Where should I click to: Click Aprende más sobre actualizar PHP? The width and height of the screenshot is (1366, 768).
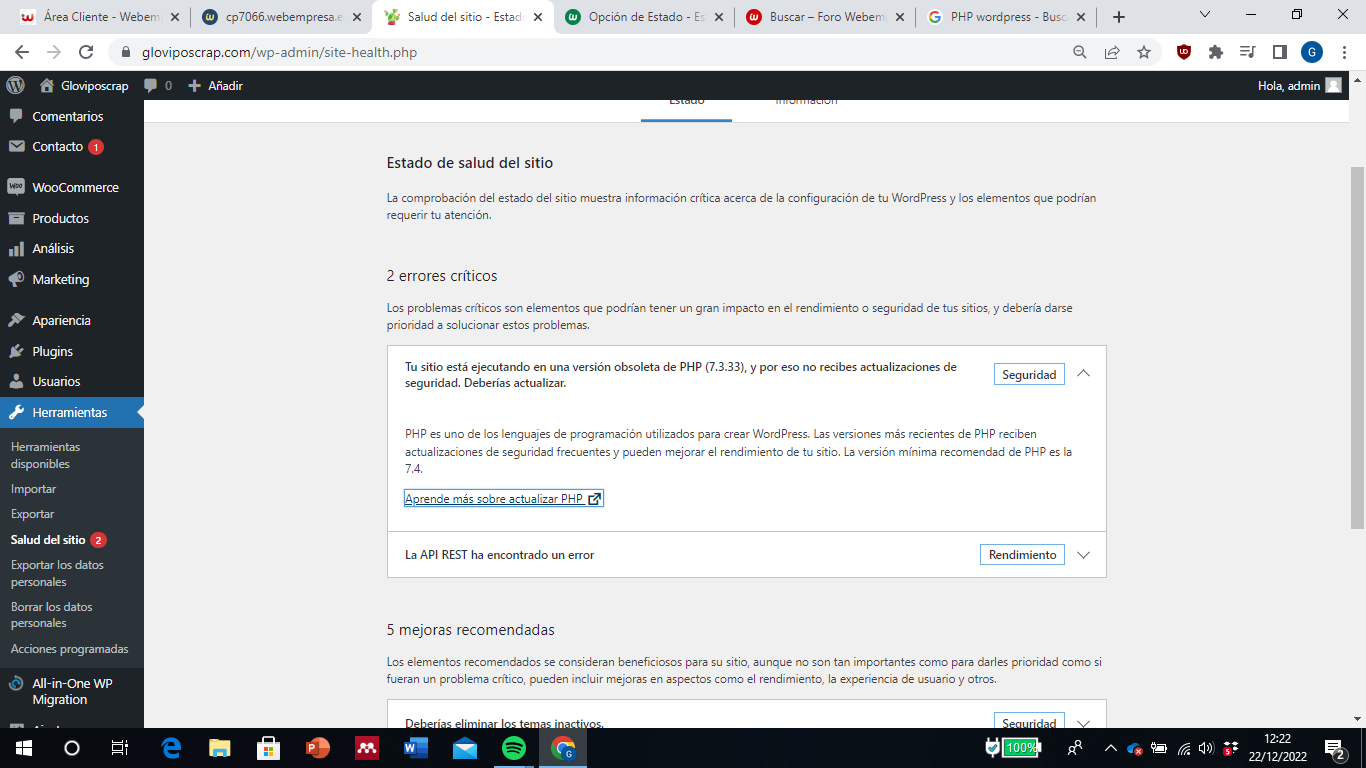tap(503, 499)
